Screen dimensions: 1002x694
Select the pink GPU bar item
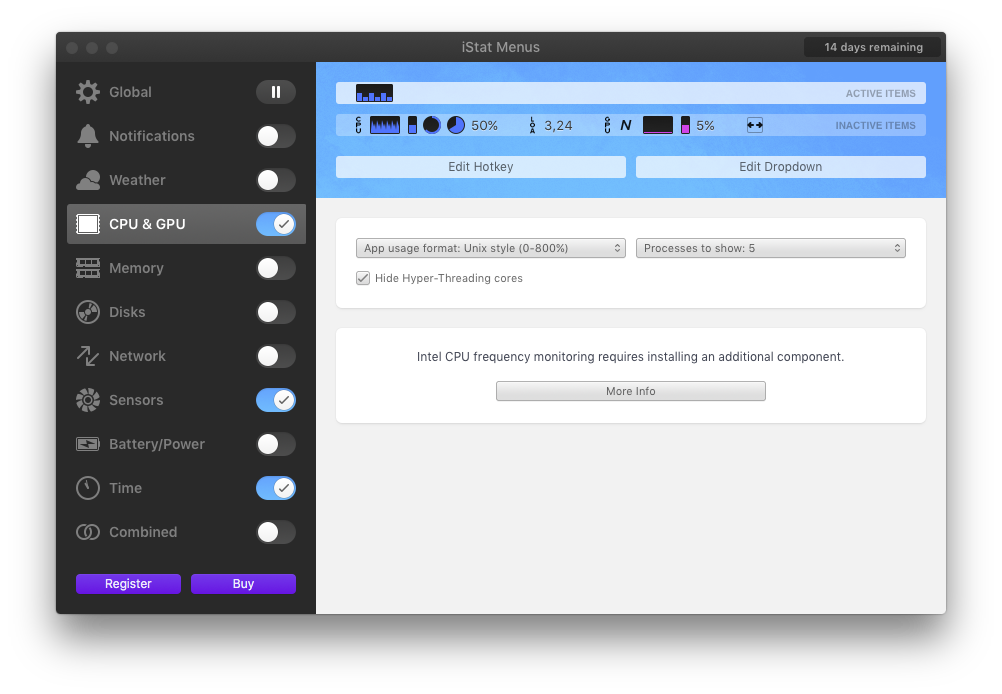coord(685,125)
